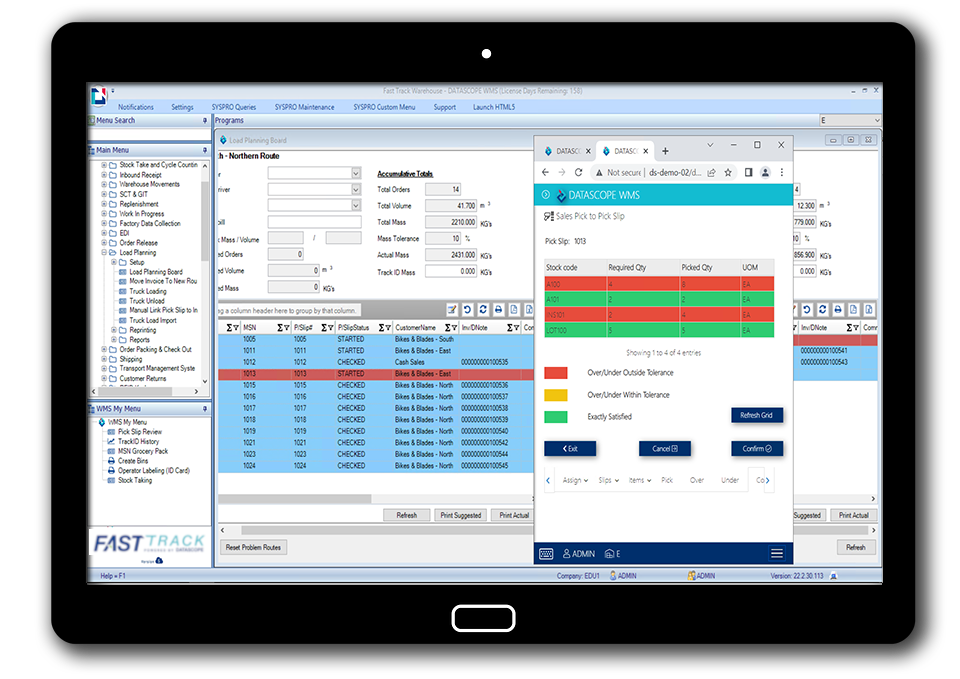Open the browser three-dot menu
Viewport: 960px width, 679px height.
782,172
